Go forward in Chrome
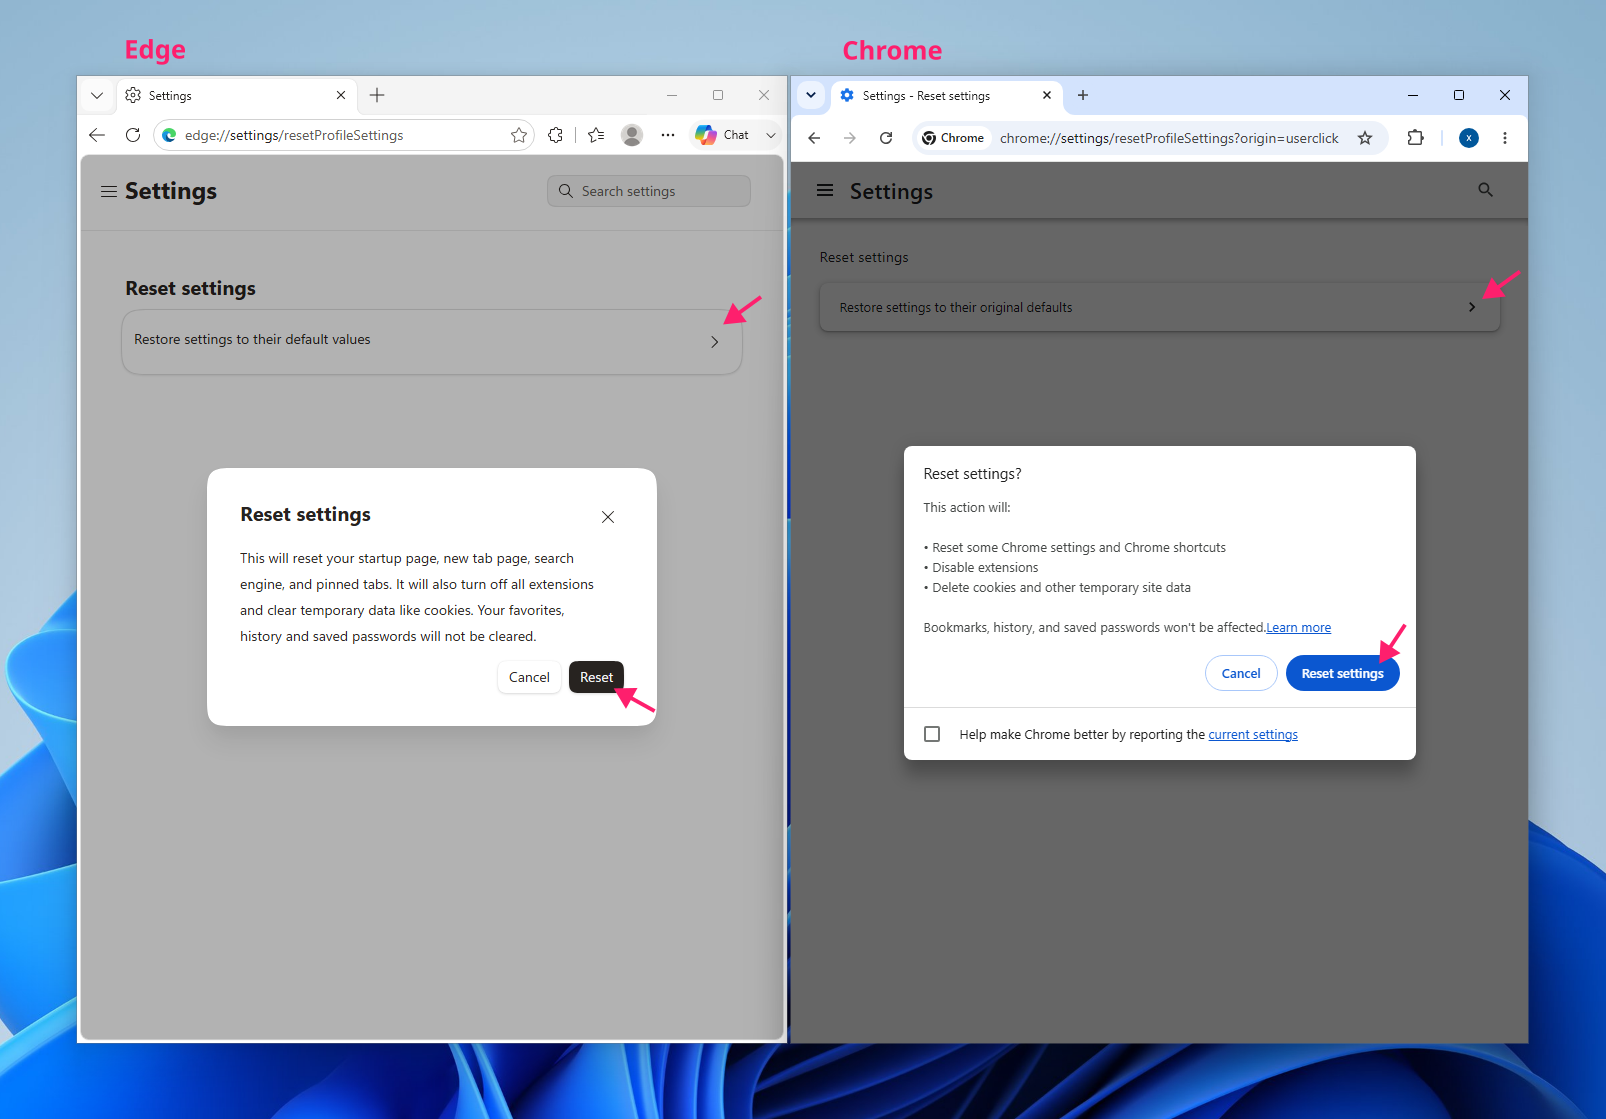The height and width of the screenshot is (1119, 1606). pyautogui.click(x=850, y=138)
